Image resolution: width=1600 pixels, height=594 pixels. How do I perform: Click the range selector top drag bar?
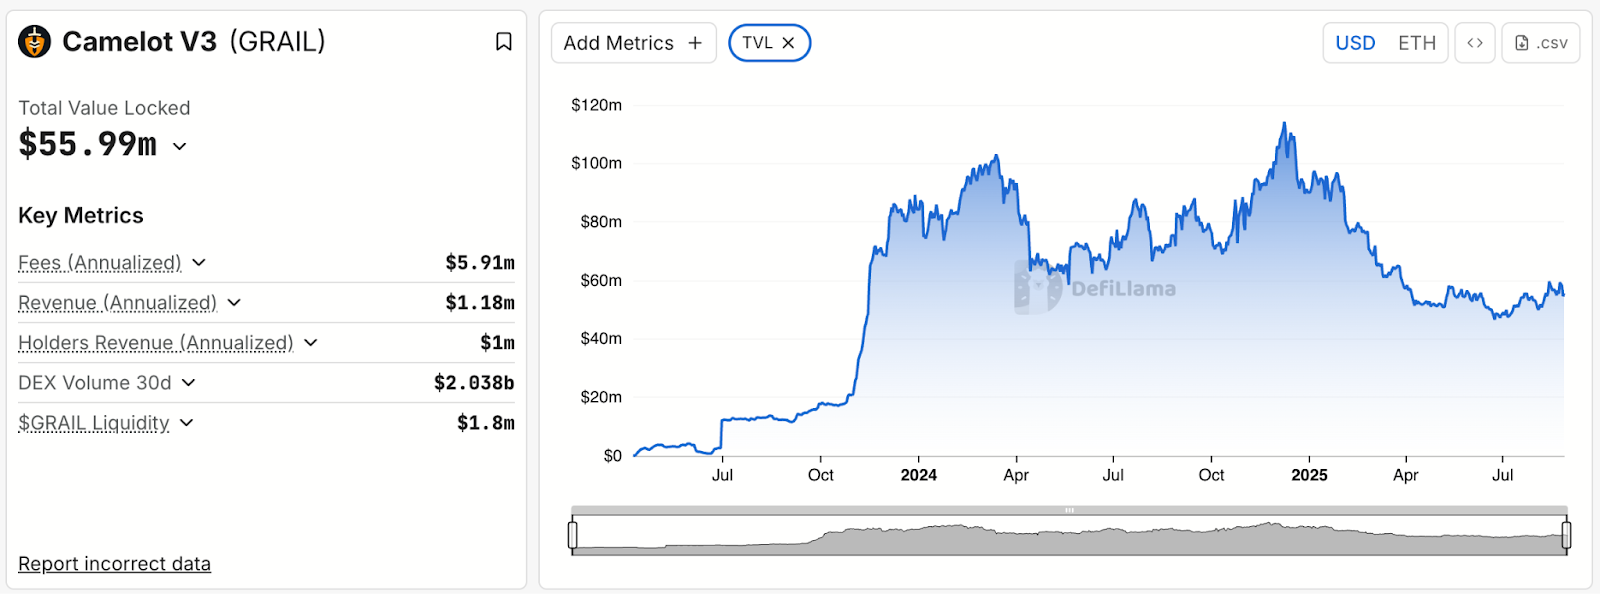coord(1069,510)
